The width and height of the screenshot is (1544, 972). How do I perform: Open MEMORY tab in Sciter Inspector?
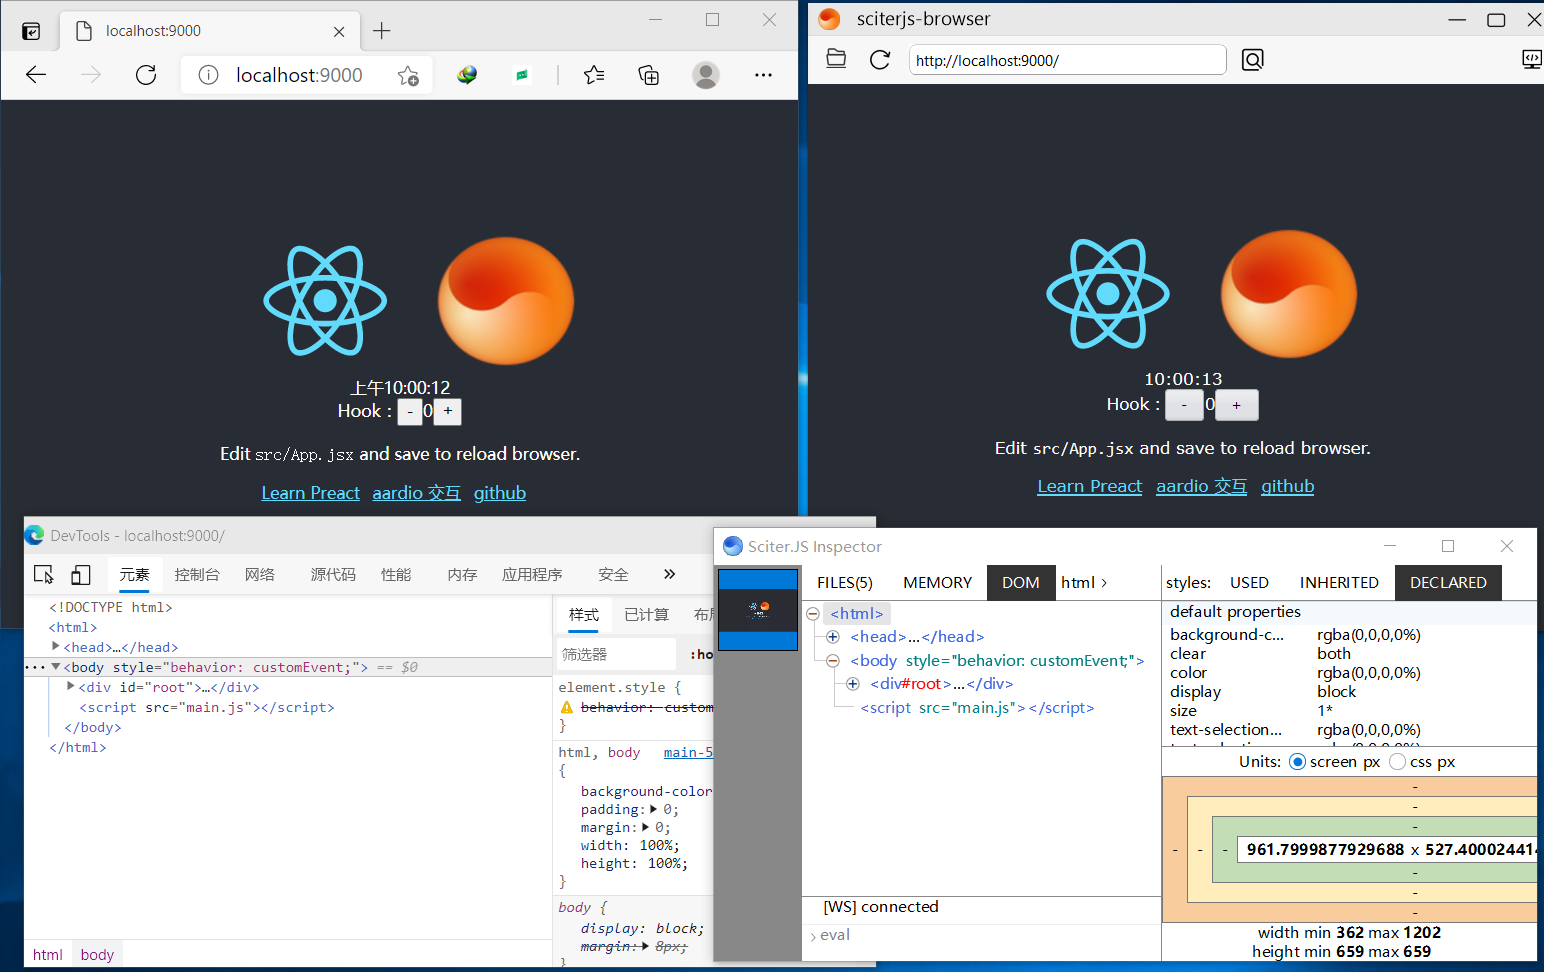click(937, 582)
